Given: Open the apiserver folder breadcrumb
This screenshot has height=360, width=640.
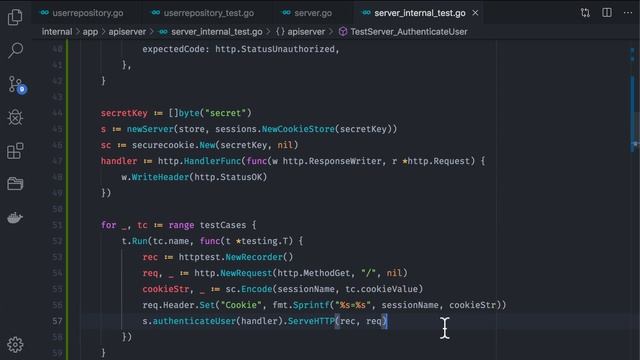Looking at the screenshot, I should coord(127,32).
